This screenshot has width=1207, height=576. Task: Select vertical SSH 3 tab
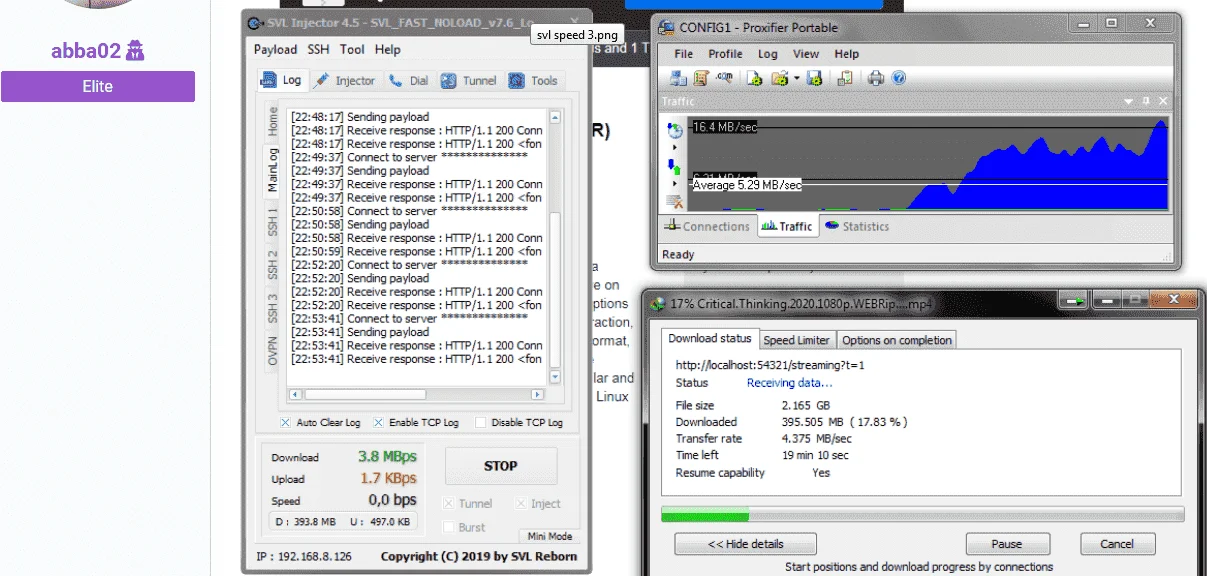[273, 307]
